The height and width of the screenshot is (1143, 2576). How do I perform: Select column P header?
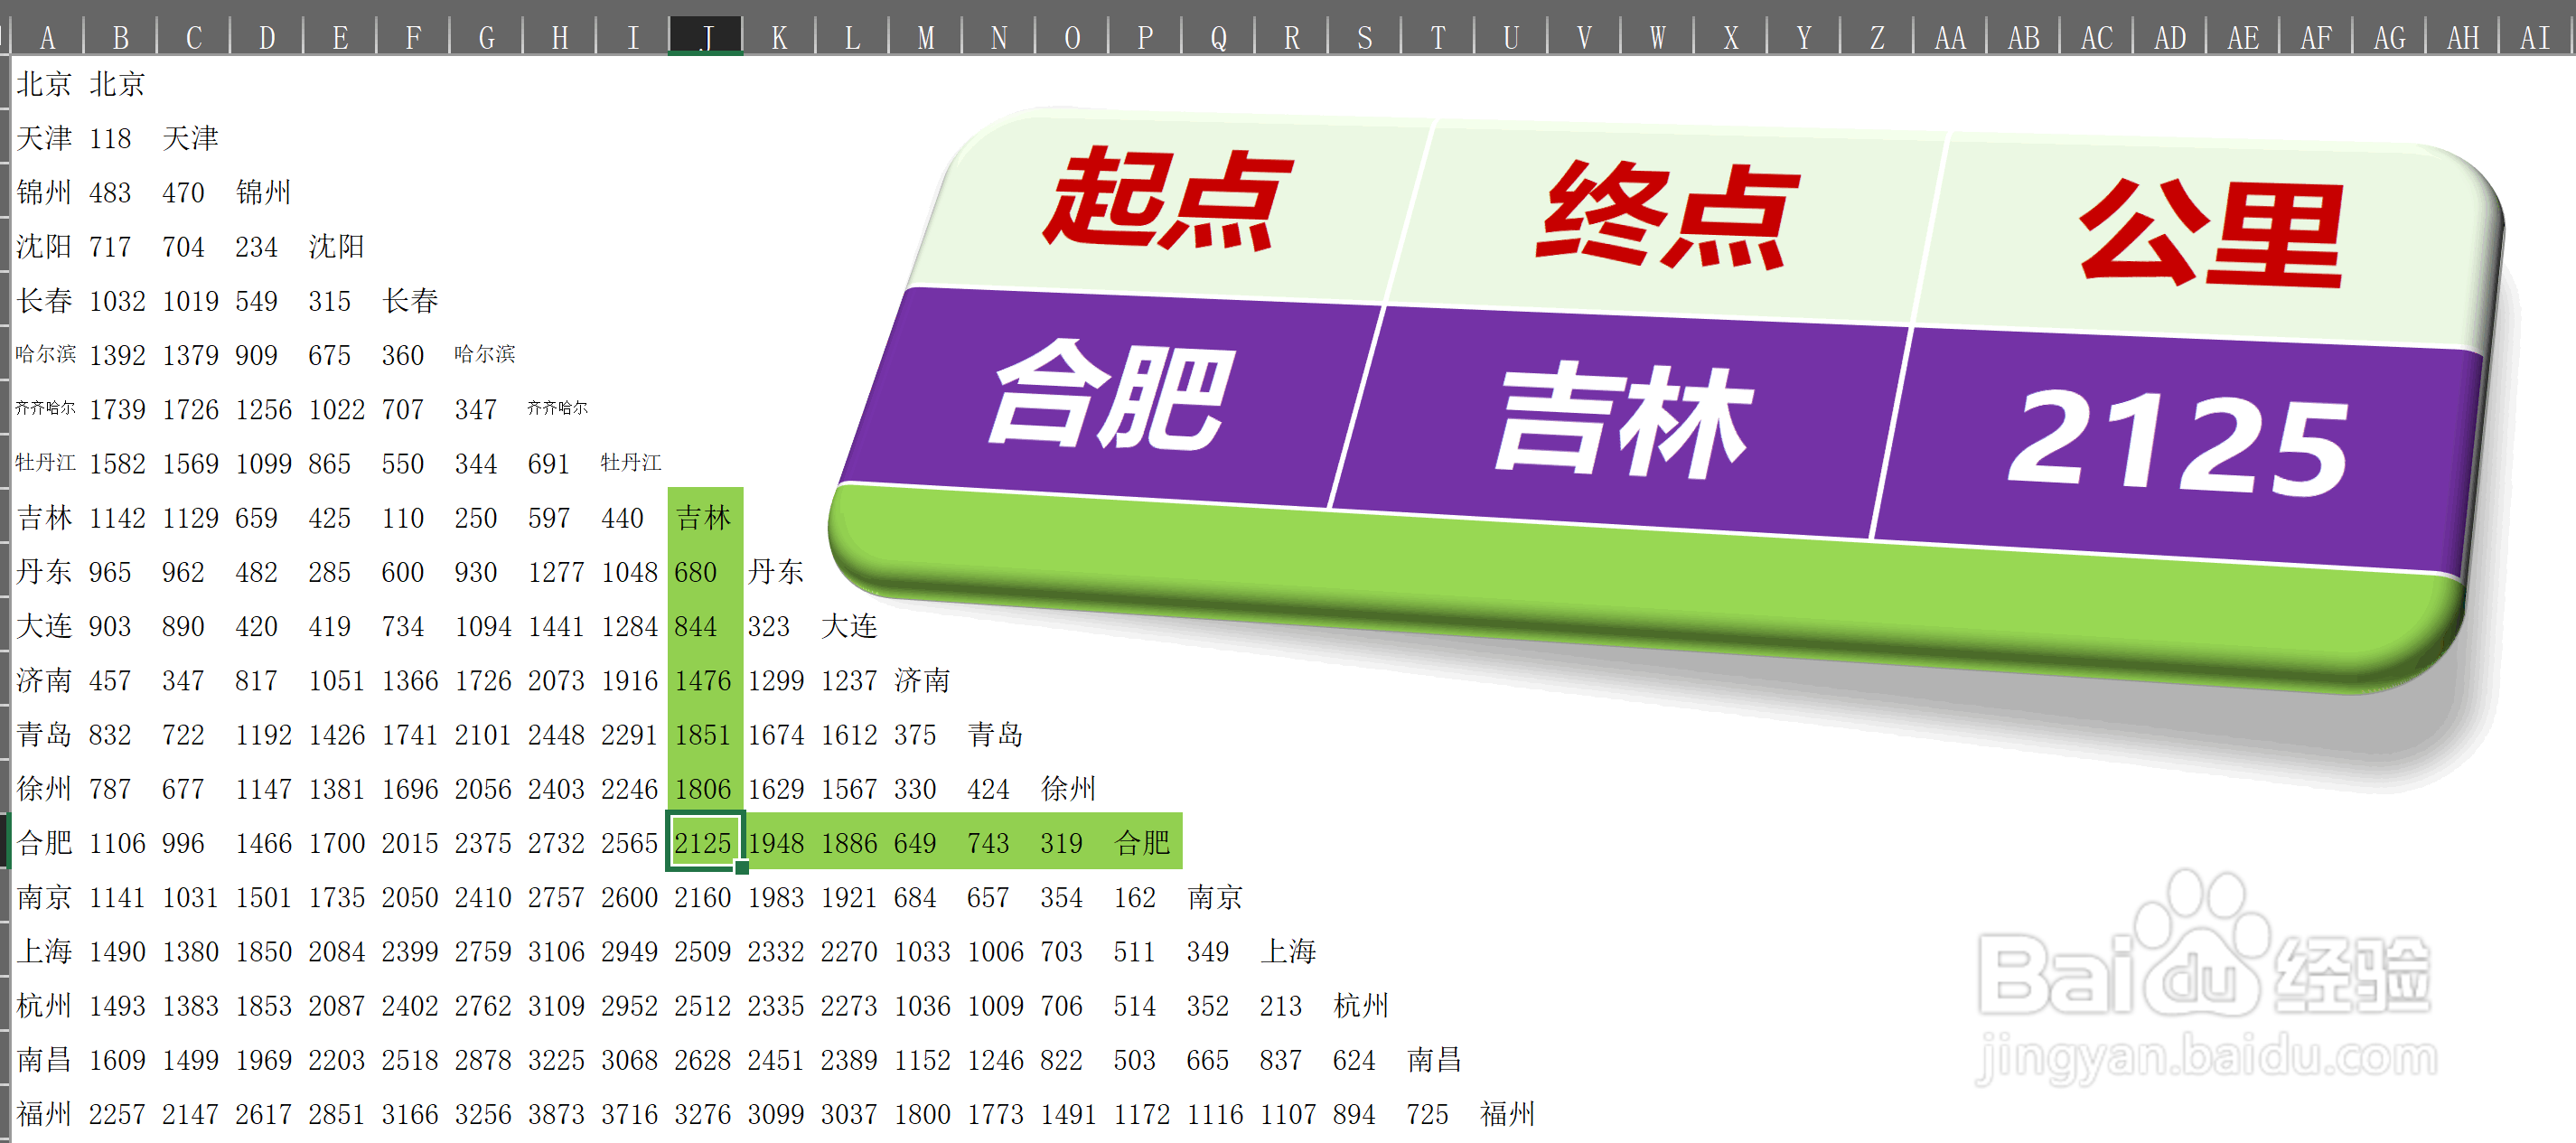tap(1145, 36)
